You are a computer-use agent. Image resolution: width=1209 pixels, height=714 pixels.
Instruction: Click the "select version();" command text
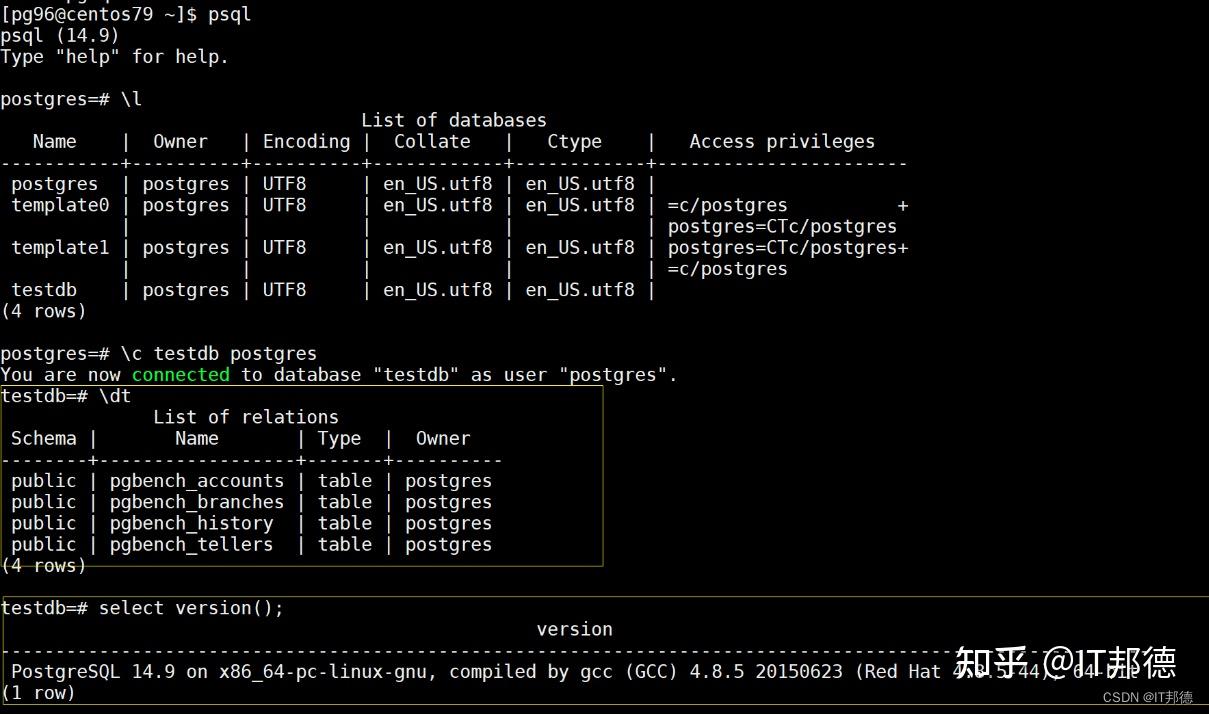[191, 608]
